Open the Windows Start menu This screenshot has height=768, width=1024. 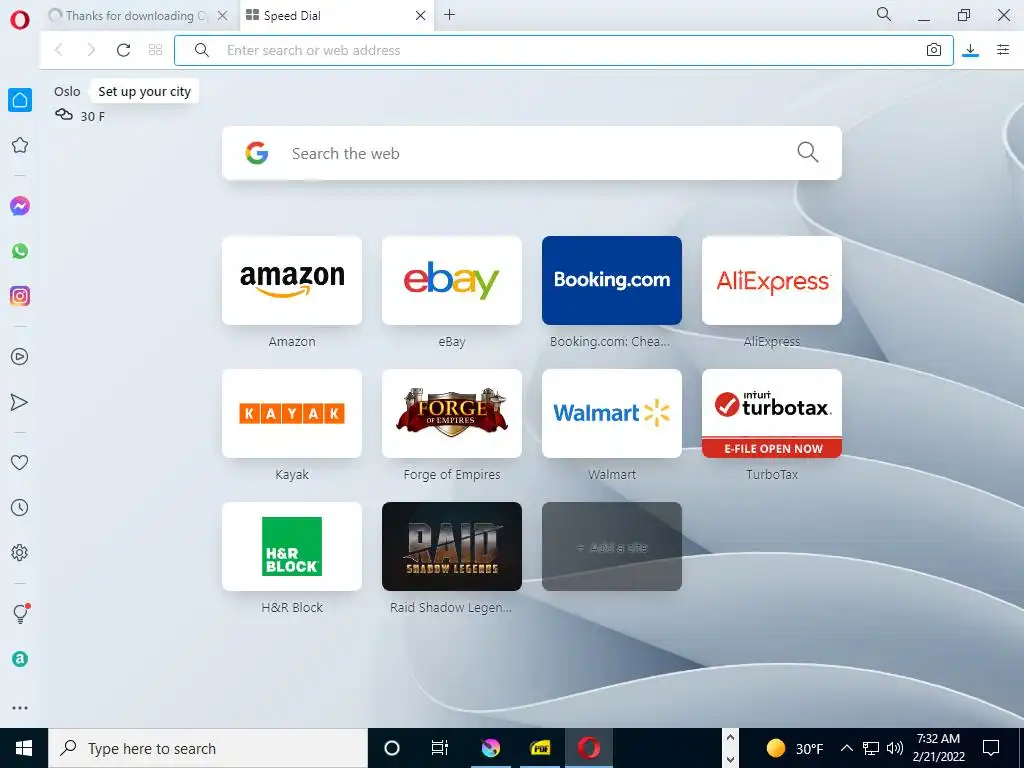click(24, 748)
